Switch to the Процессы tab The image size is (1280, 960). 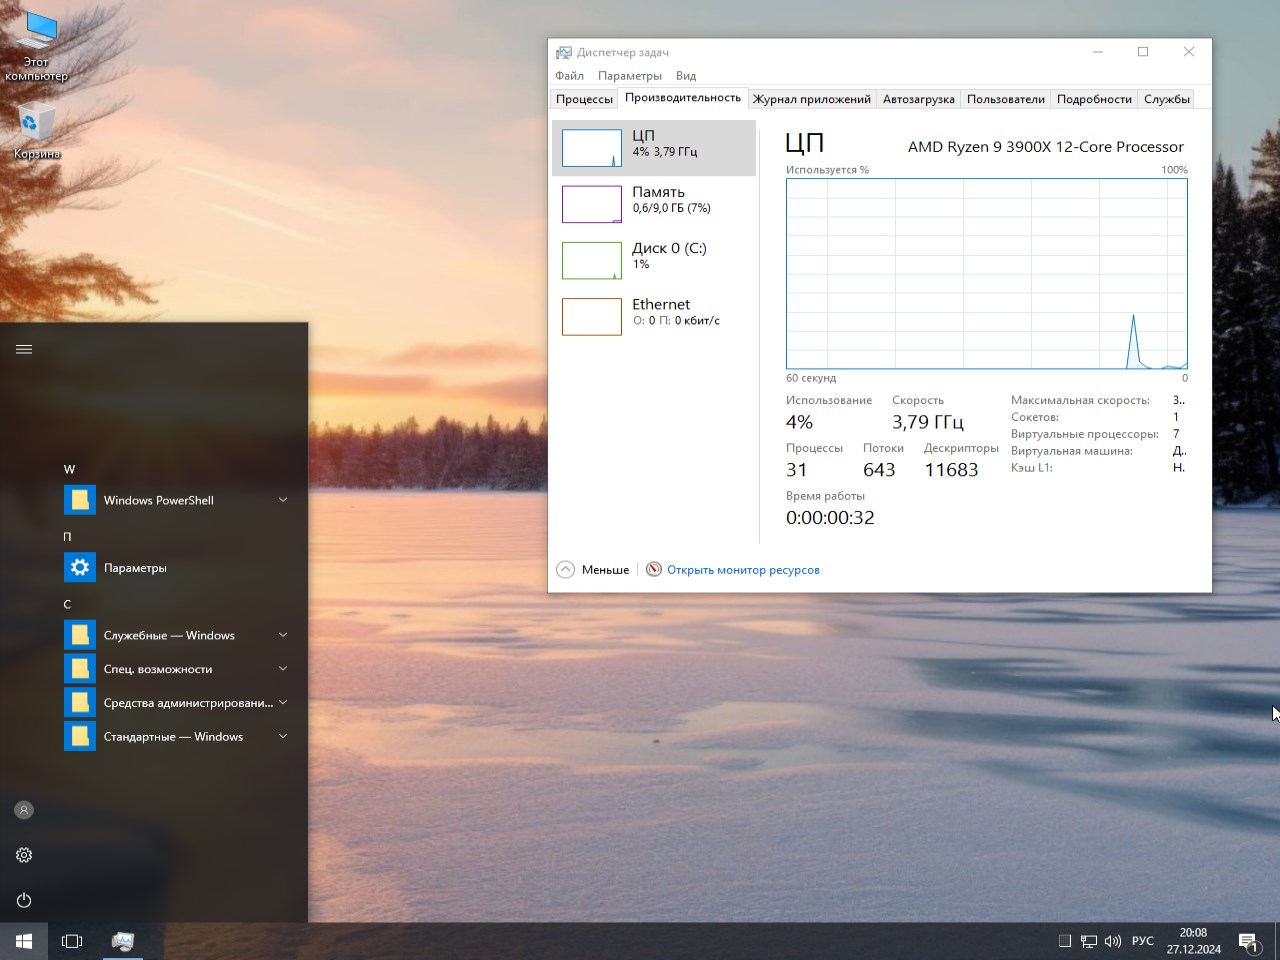coord(584,99)
